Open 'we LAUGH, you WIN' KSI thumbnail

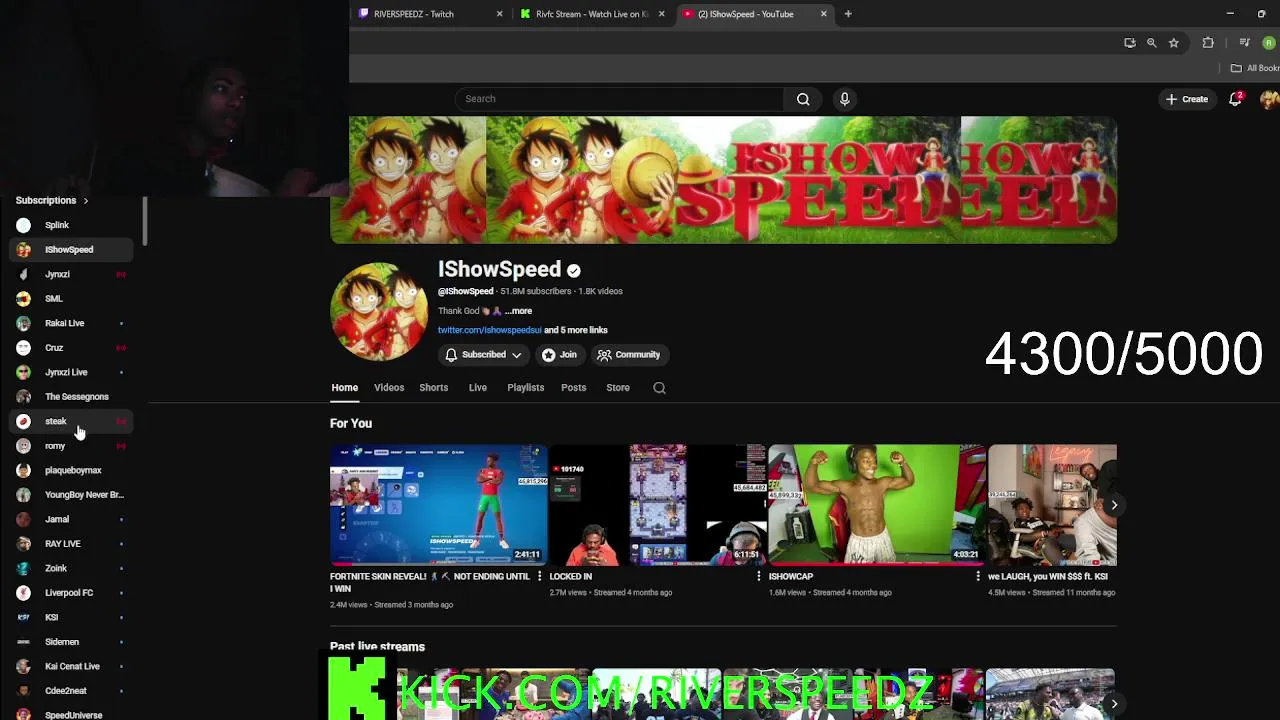pyautogui.click(x=1052, y=505)
